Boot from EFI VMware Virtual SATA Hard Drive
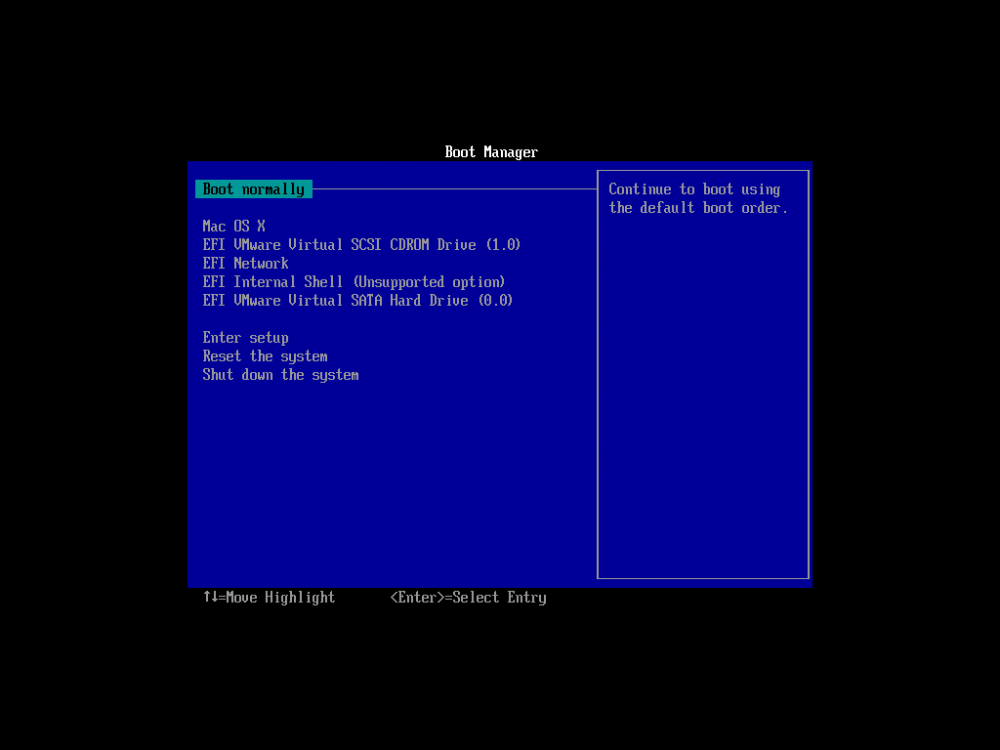1000x750 pixels. [x=358, y=300]
